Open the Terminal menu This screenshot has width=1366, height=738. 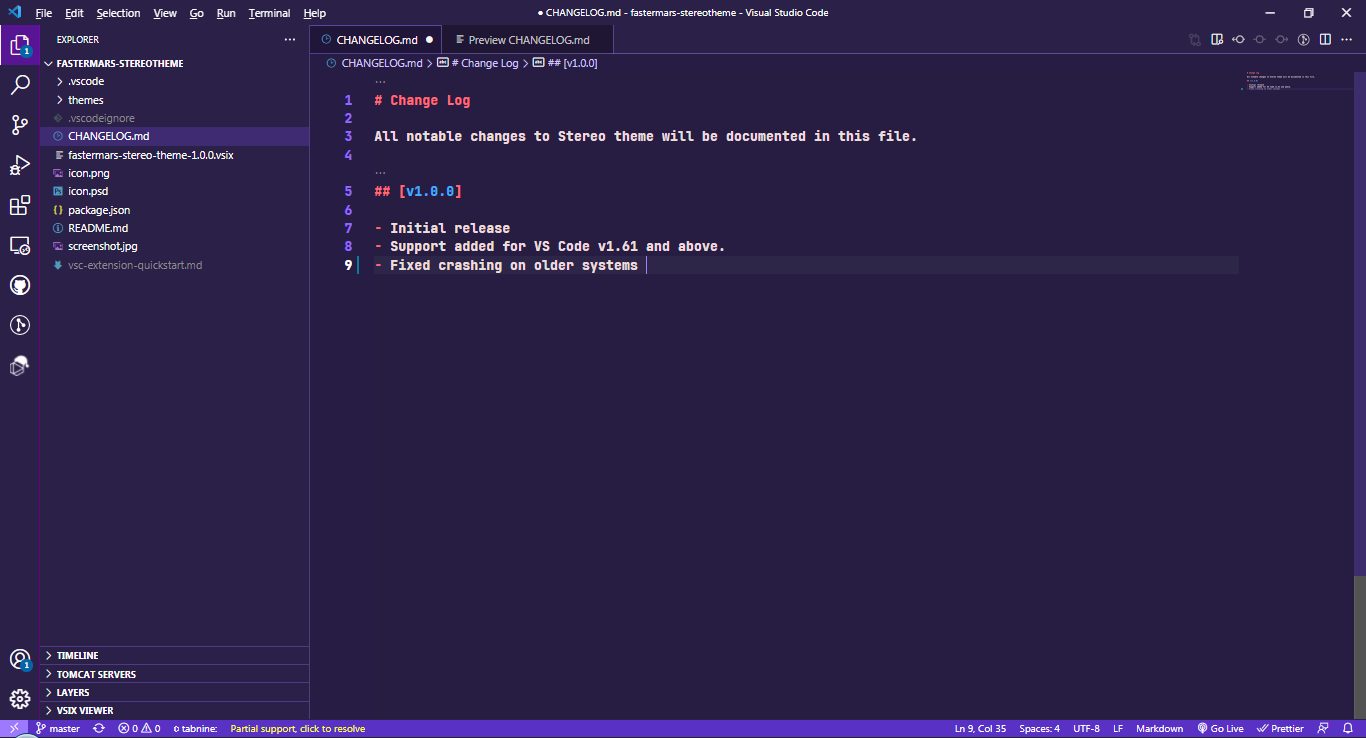click(x=268, y=13)
